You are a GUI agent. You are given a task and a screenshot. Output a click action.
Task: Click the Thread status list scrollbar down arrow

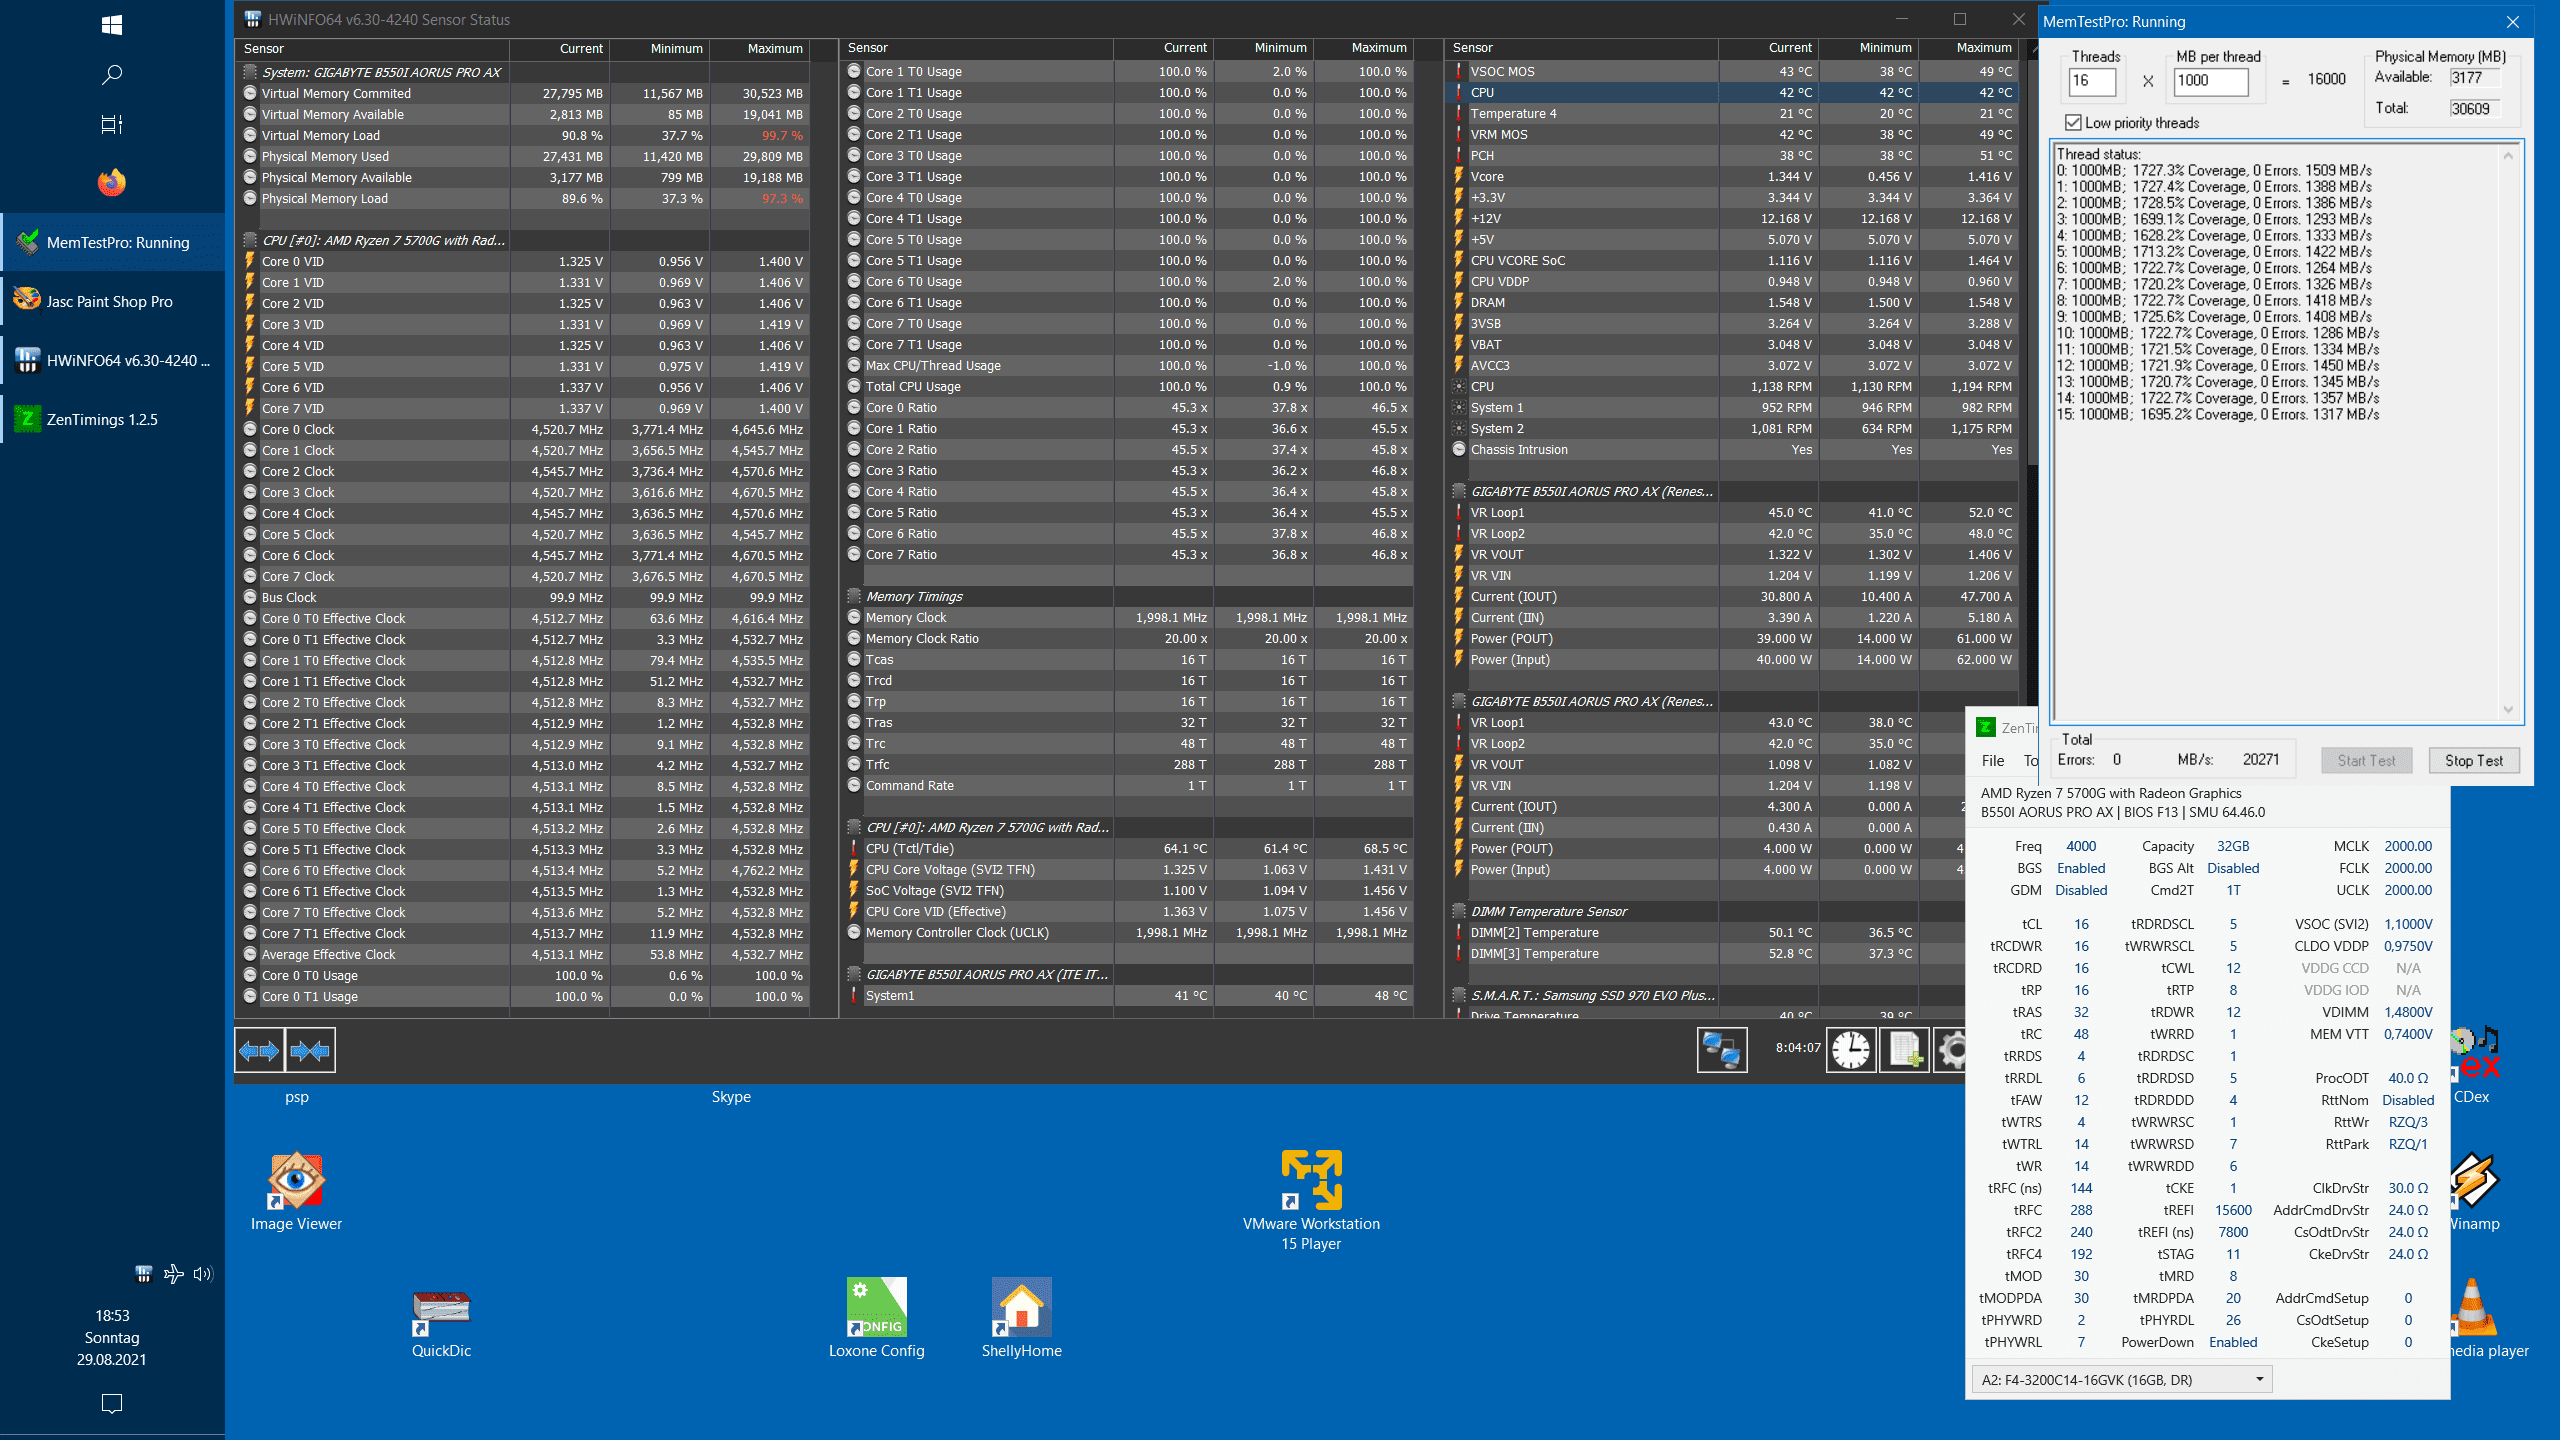2508,709
